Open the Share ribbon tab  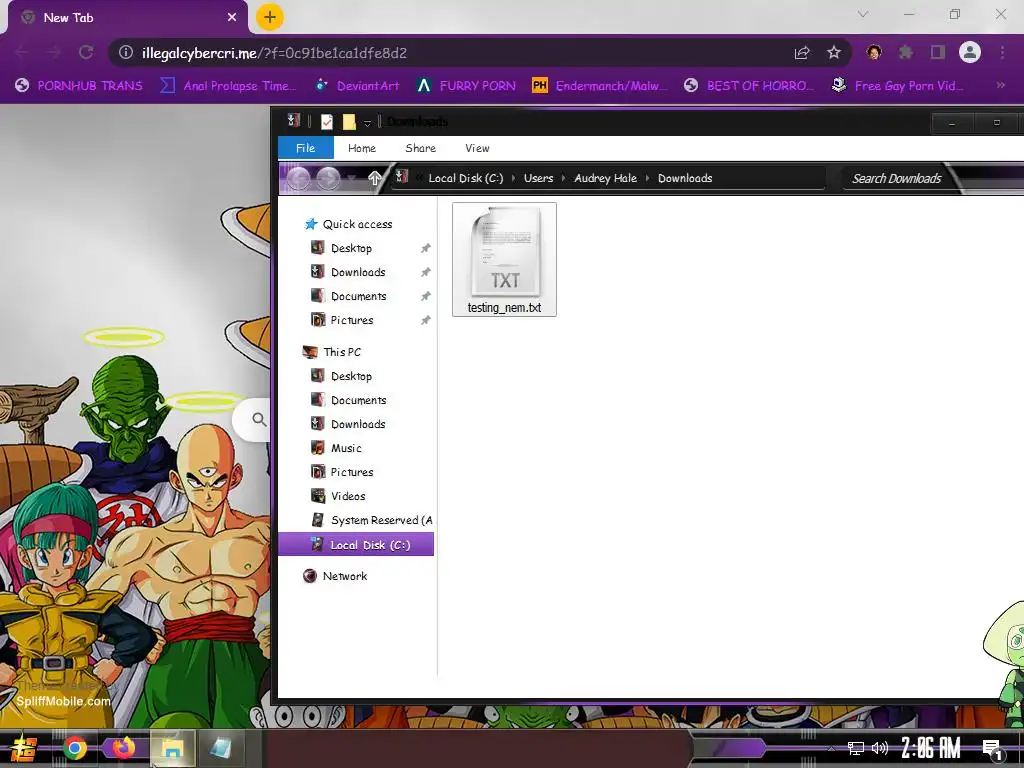tap(421, 148)
